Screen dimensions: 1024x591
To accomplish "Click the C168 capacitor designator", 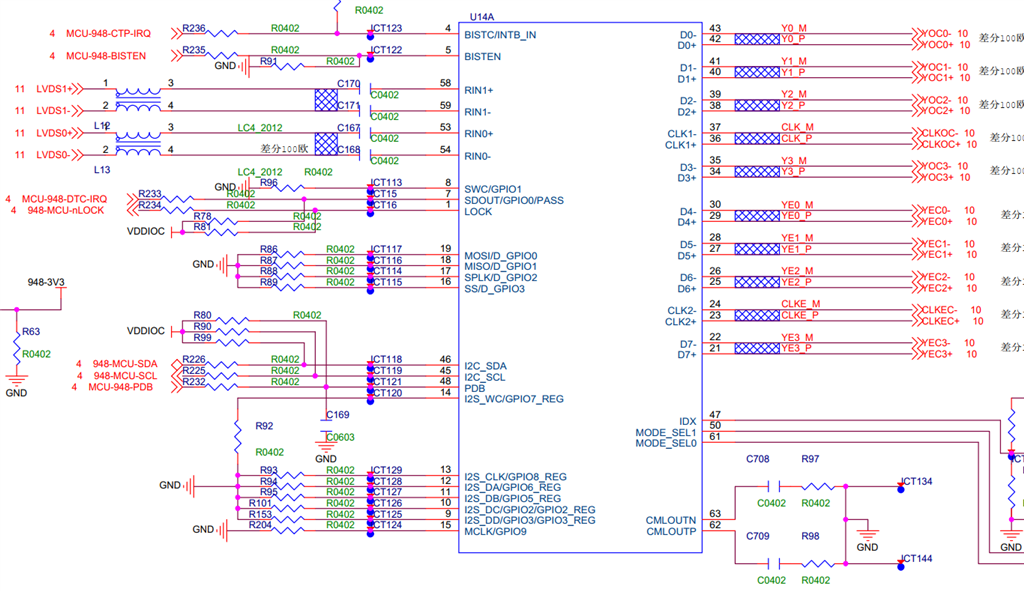I will (x=349, y=150).
